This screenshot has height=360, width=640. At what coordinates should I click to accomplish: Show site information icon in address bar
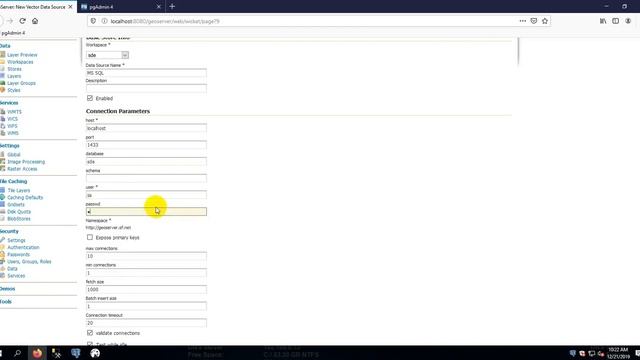[x=104, y=21]
